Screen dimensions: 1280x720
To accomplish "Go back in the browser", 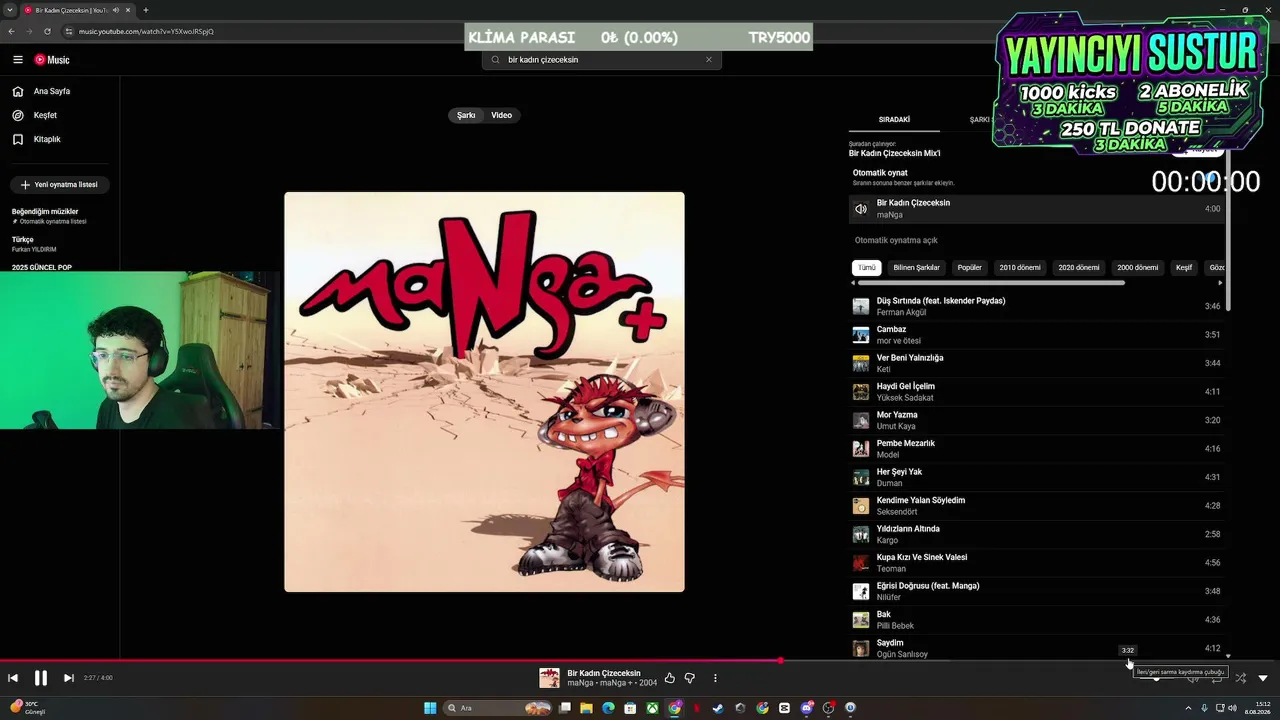I will coord(11,31).
